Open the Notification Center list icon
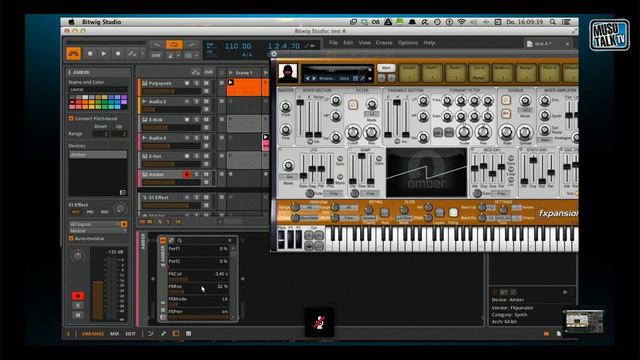 point(566,22)
